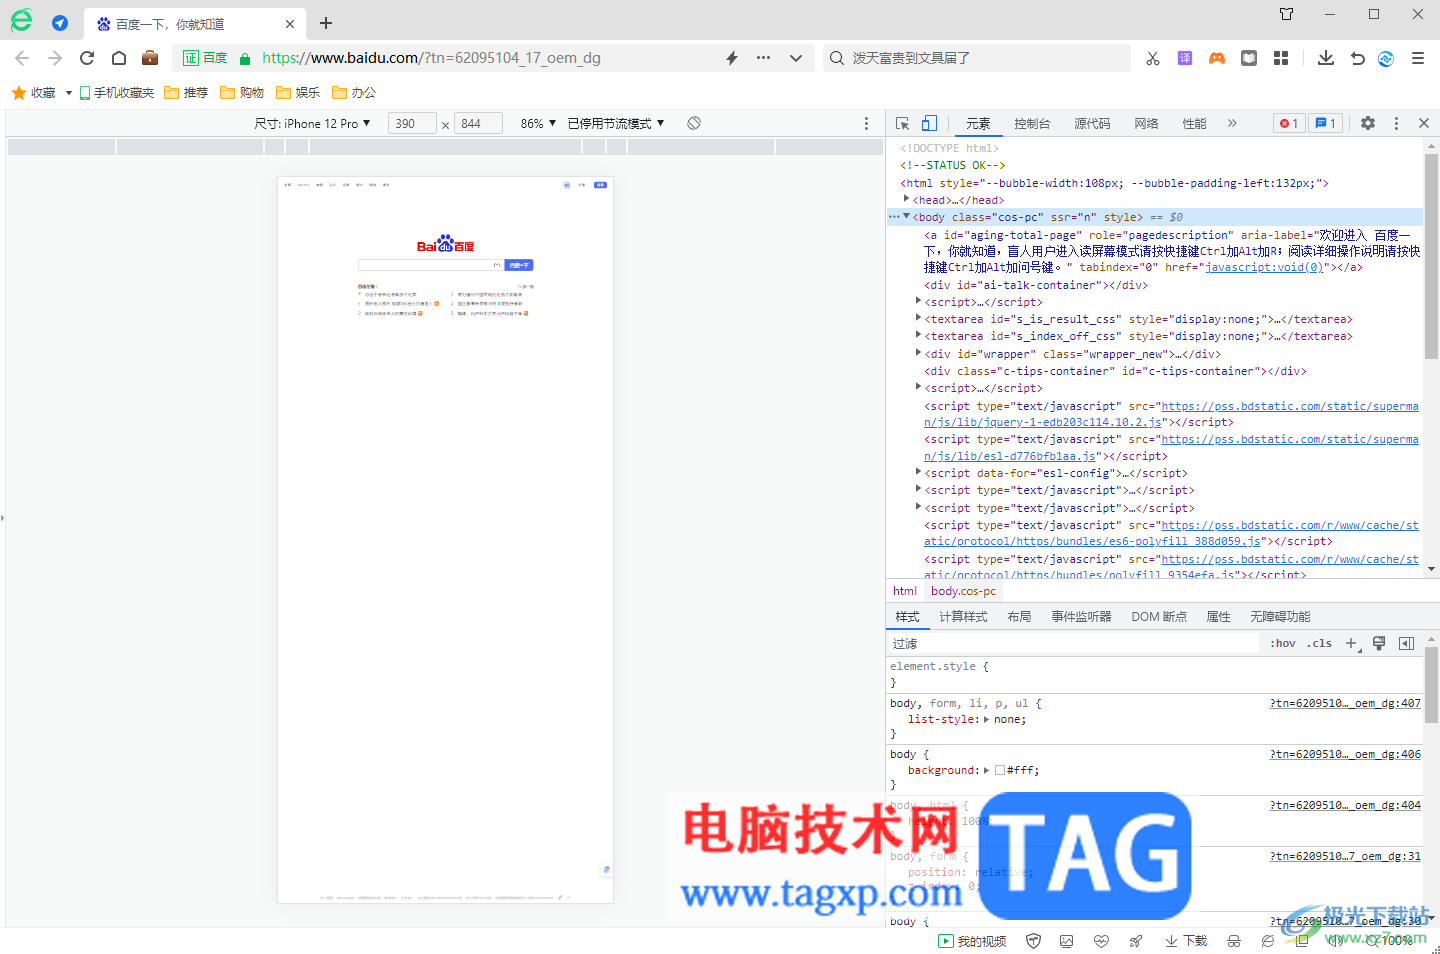Add a new style rule
1440x954 pixels.
point(1351,643)
